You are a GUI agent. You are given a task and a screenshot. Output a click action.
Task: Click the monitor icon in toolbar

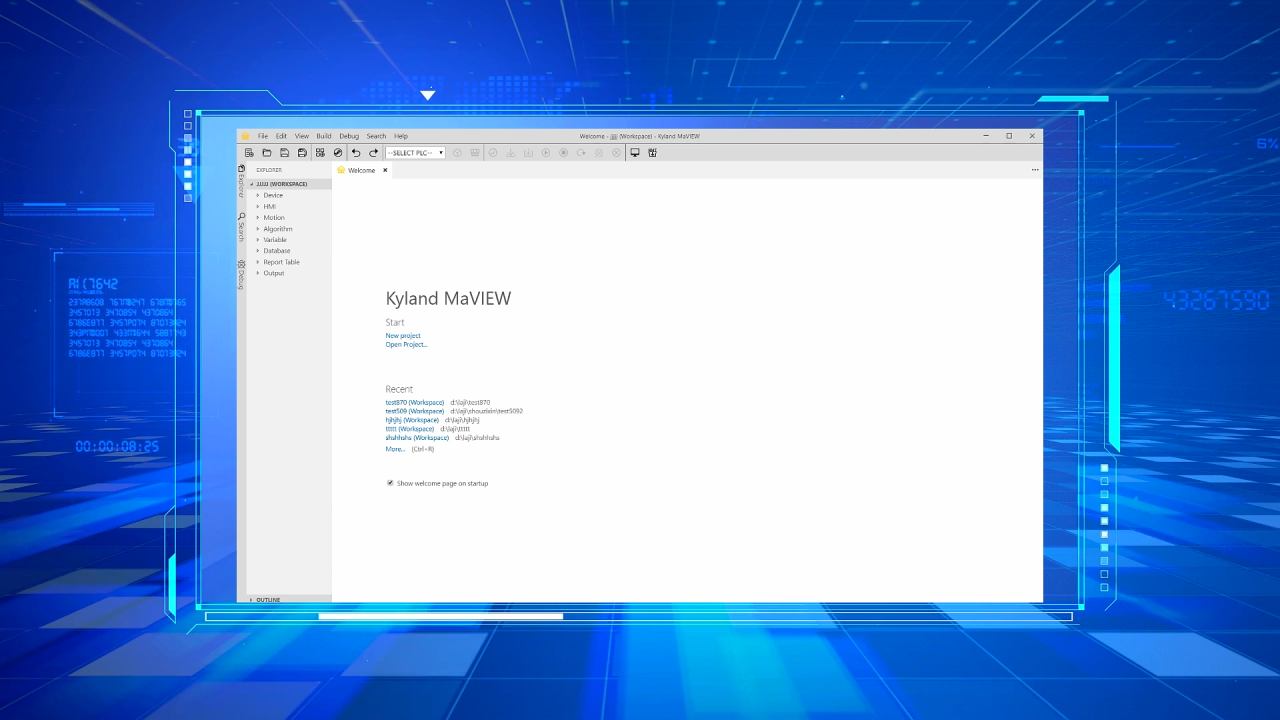coord(635,153)
